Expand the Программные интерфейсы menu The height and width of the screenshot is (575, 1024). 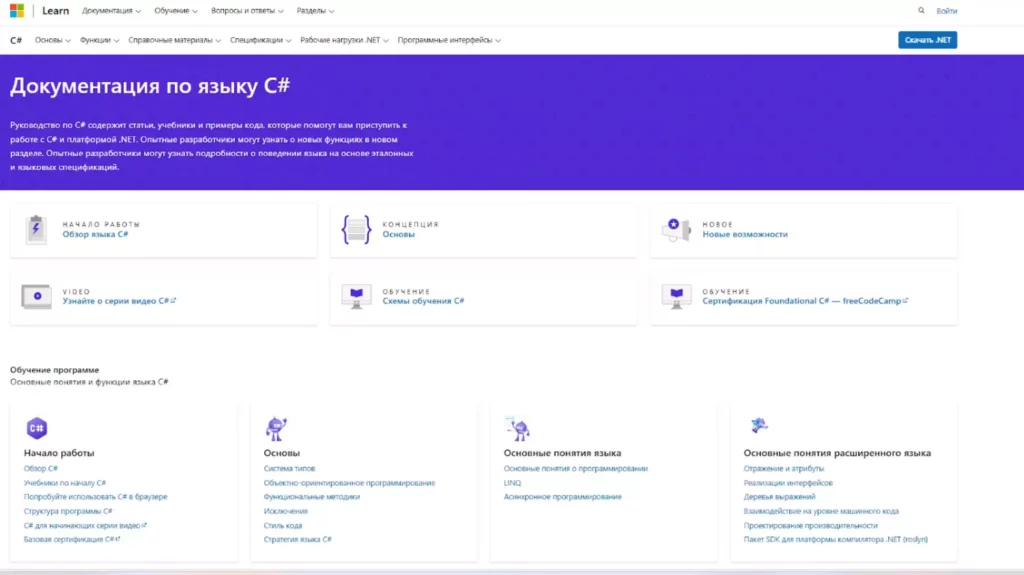pyautogui.click(x=449, y=41)
